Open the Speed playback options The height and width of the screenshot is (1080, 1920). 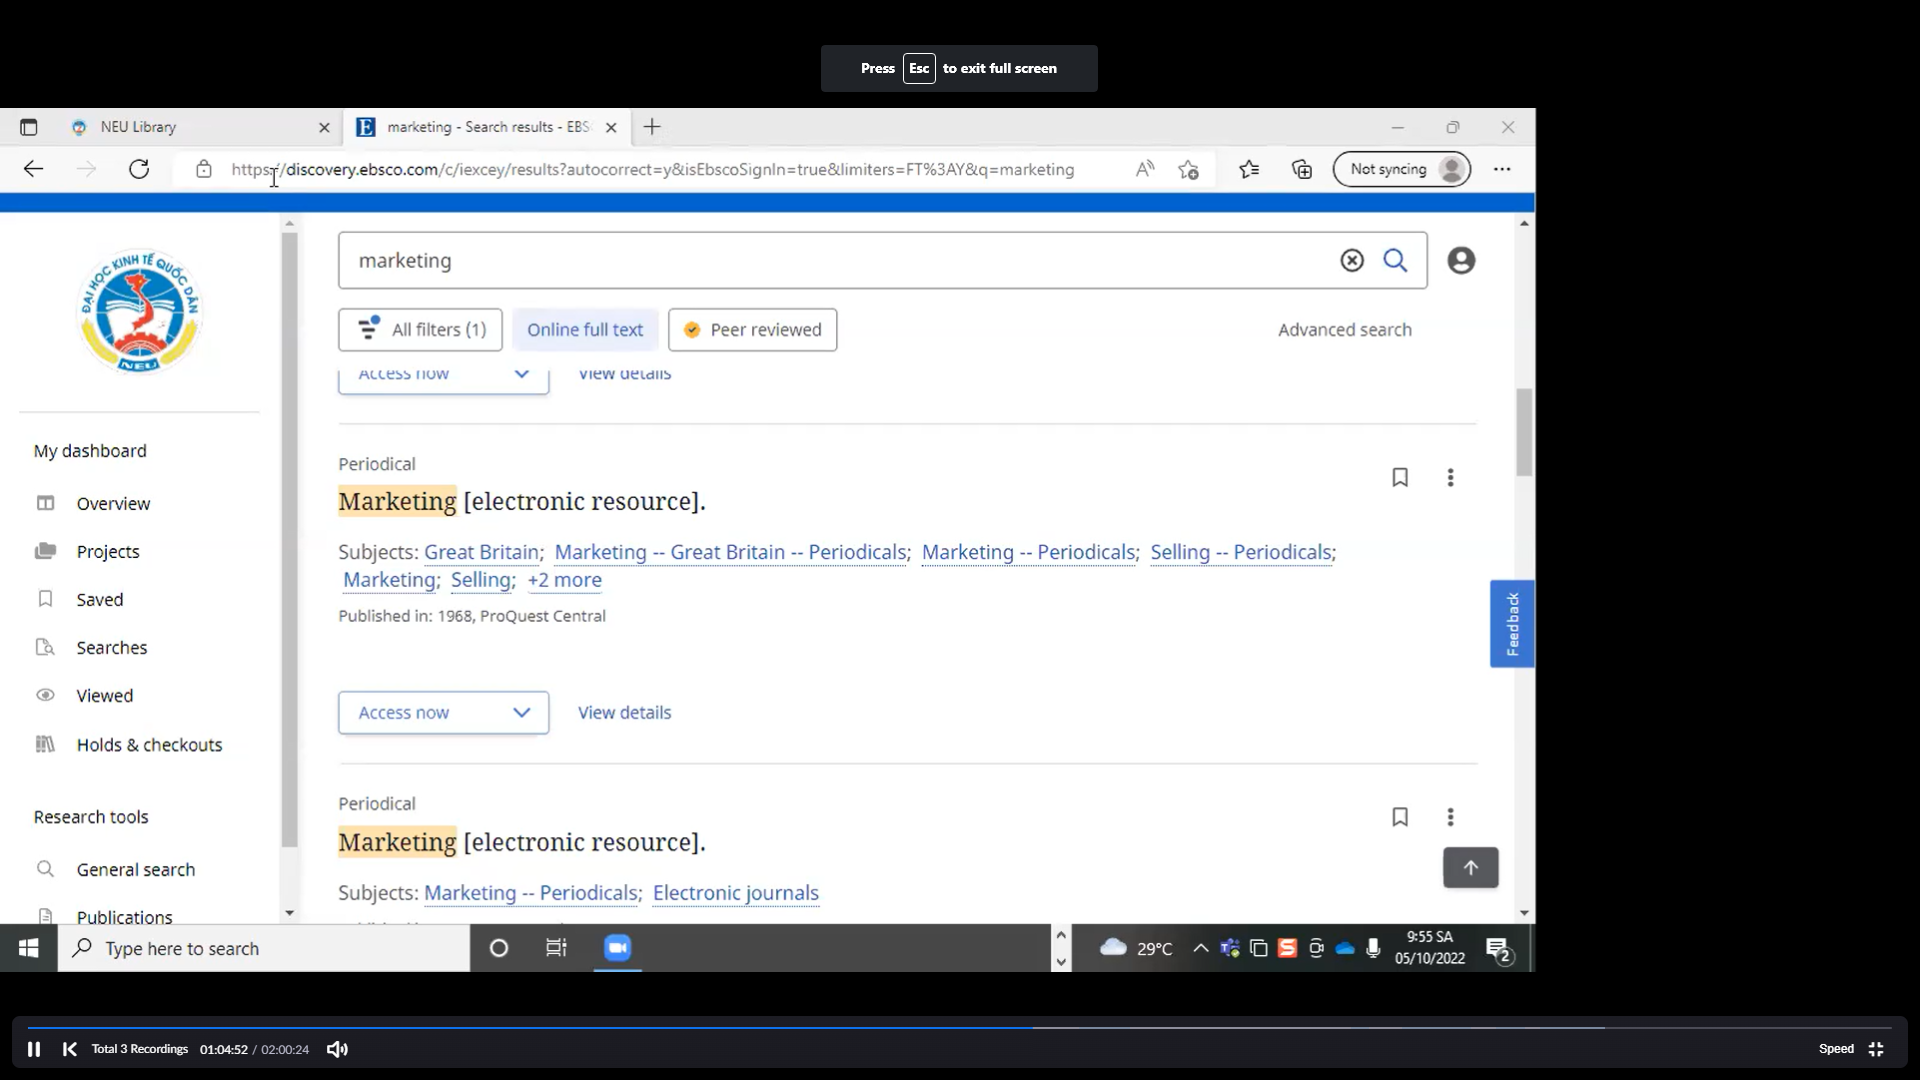tap(1836, 1049)
